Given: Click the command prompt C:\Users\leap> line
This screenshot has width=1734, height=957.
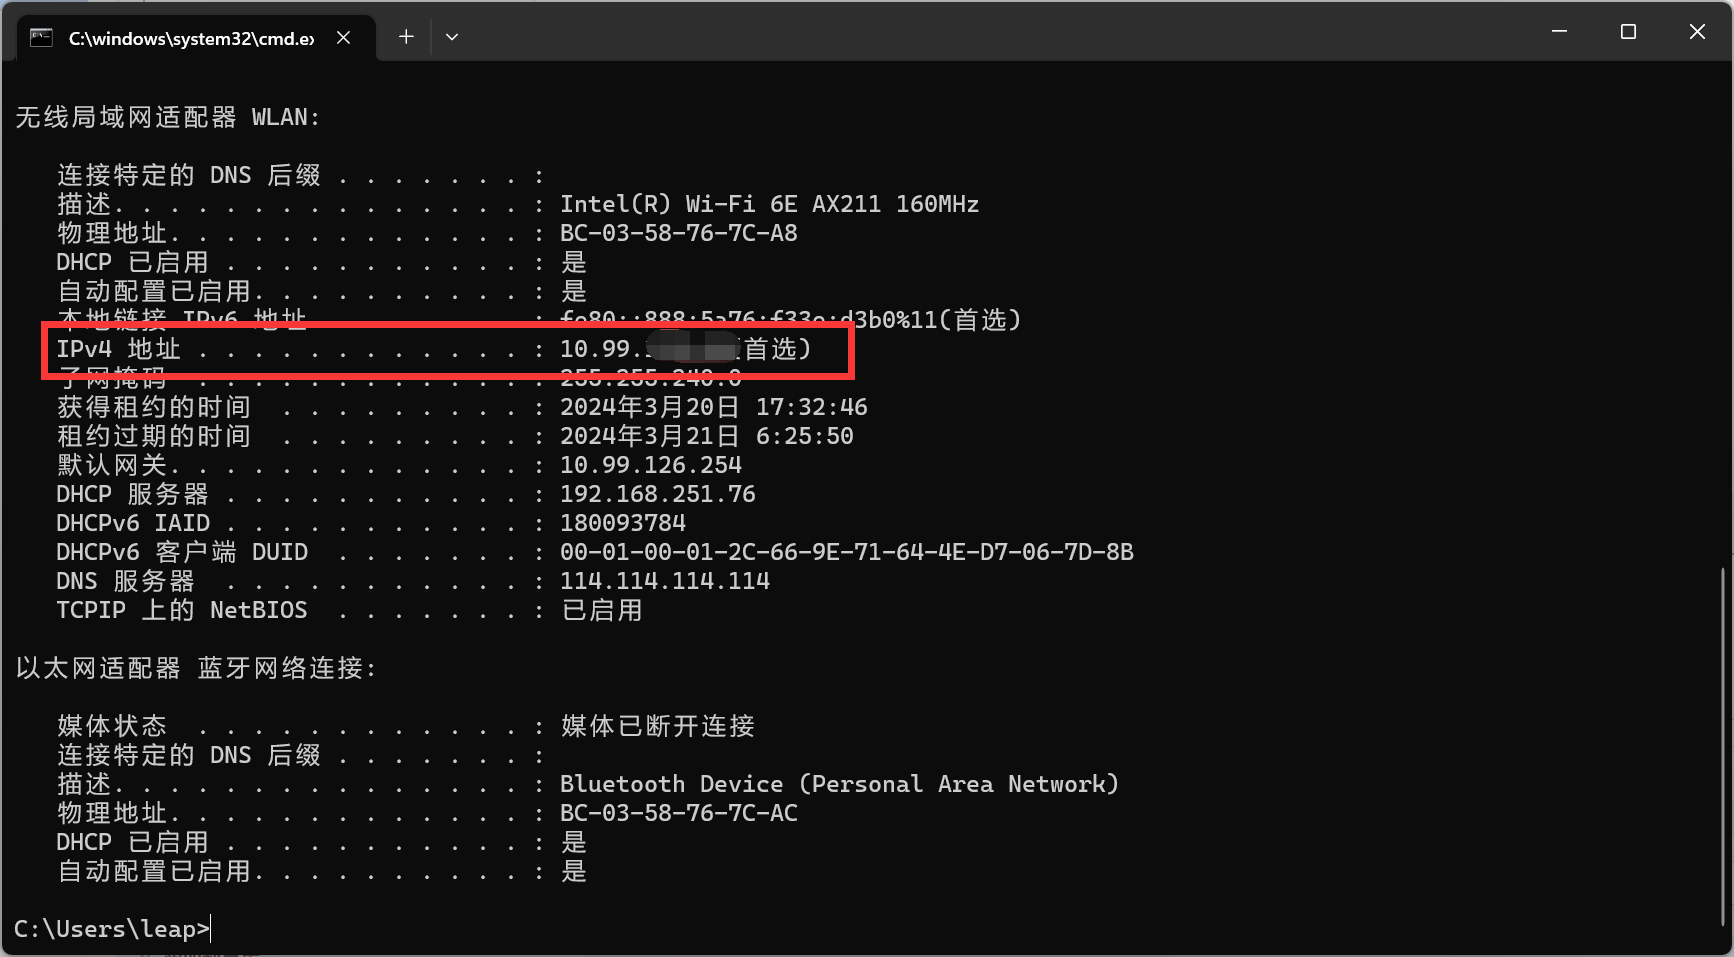Looking at the screenshot, I should [112, 929].
